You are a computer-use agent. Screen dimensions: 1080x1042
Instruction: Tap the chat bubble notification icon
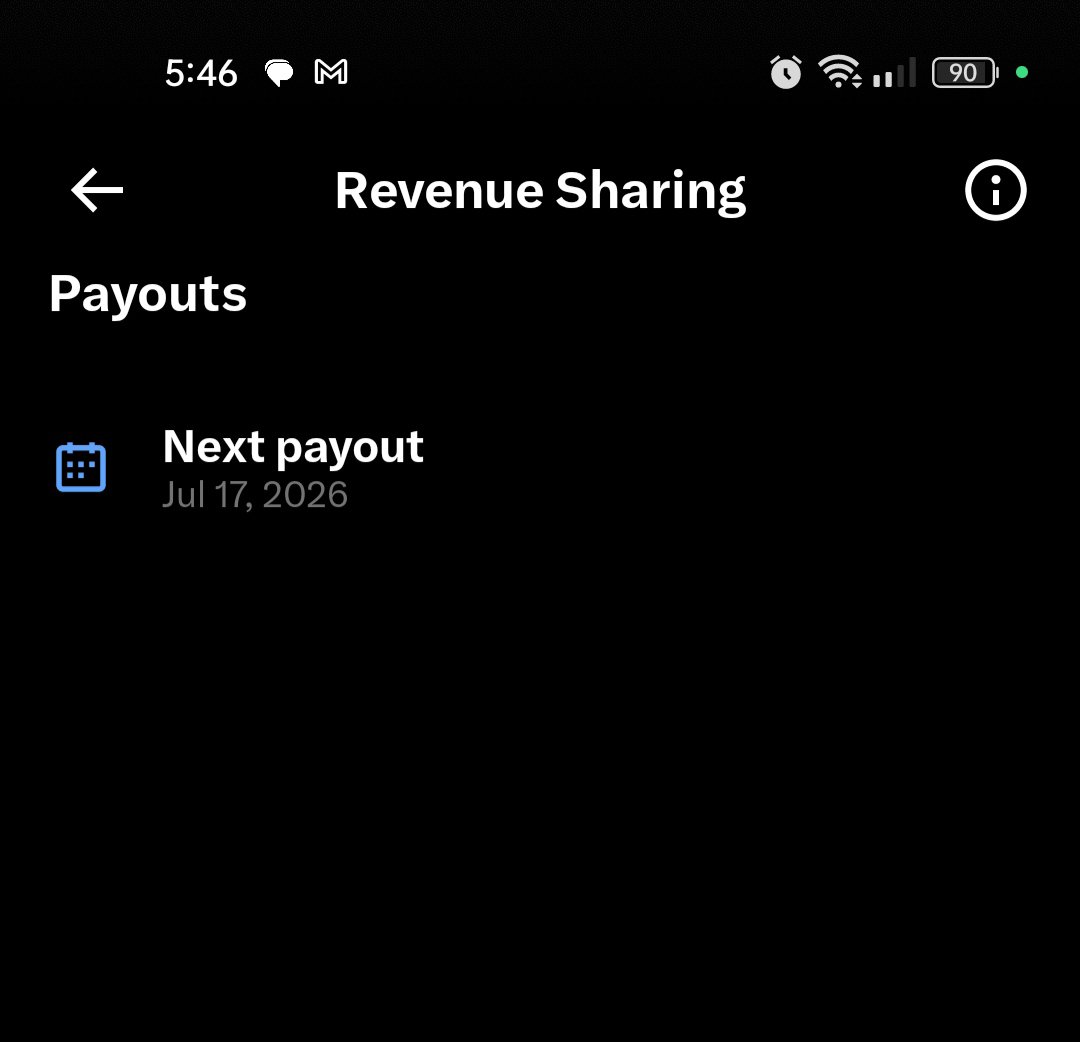click(x=279, y=73)
